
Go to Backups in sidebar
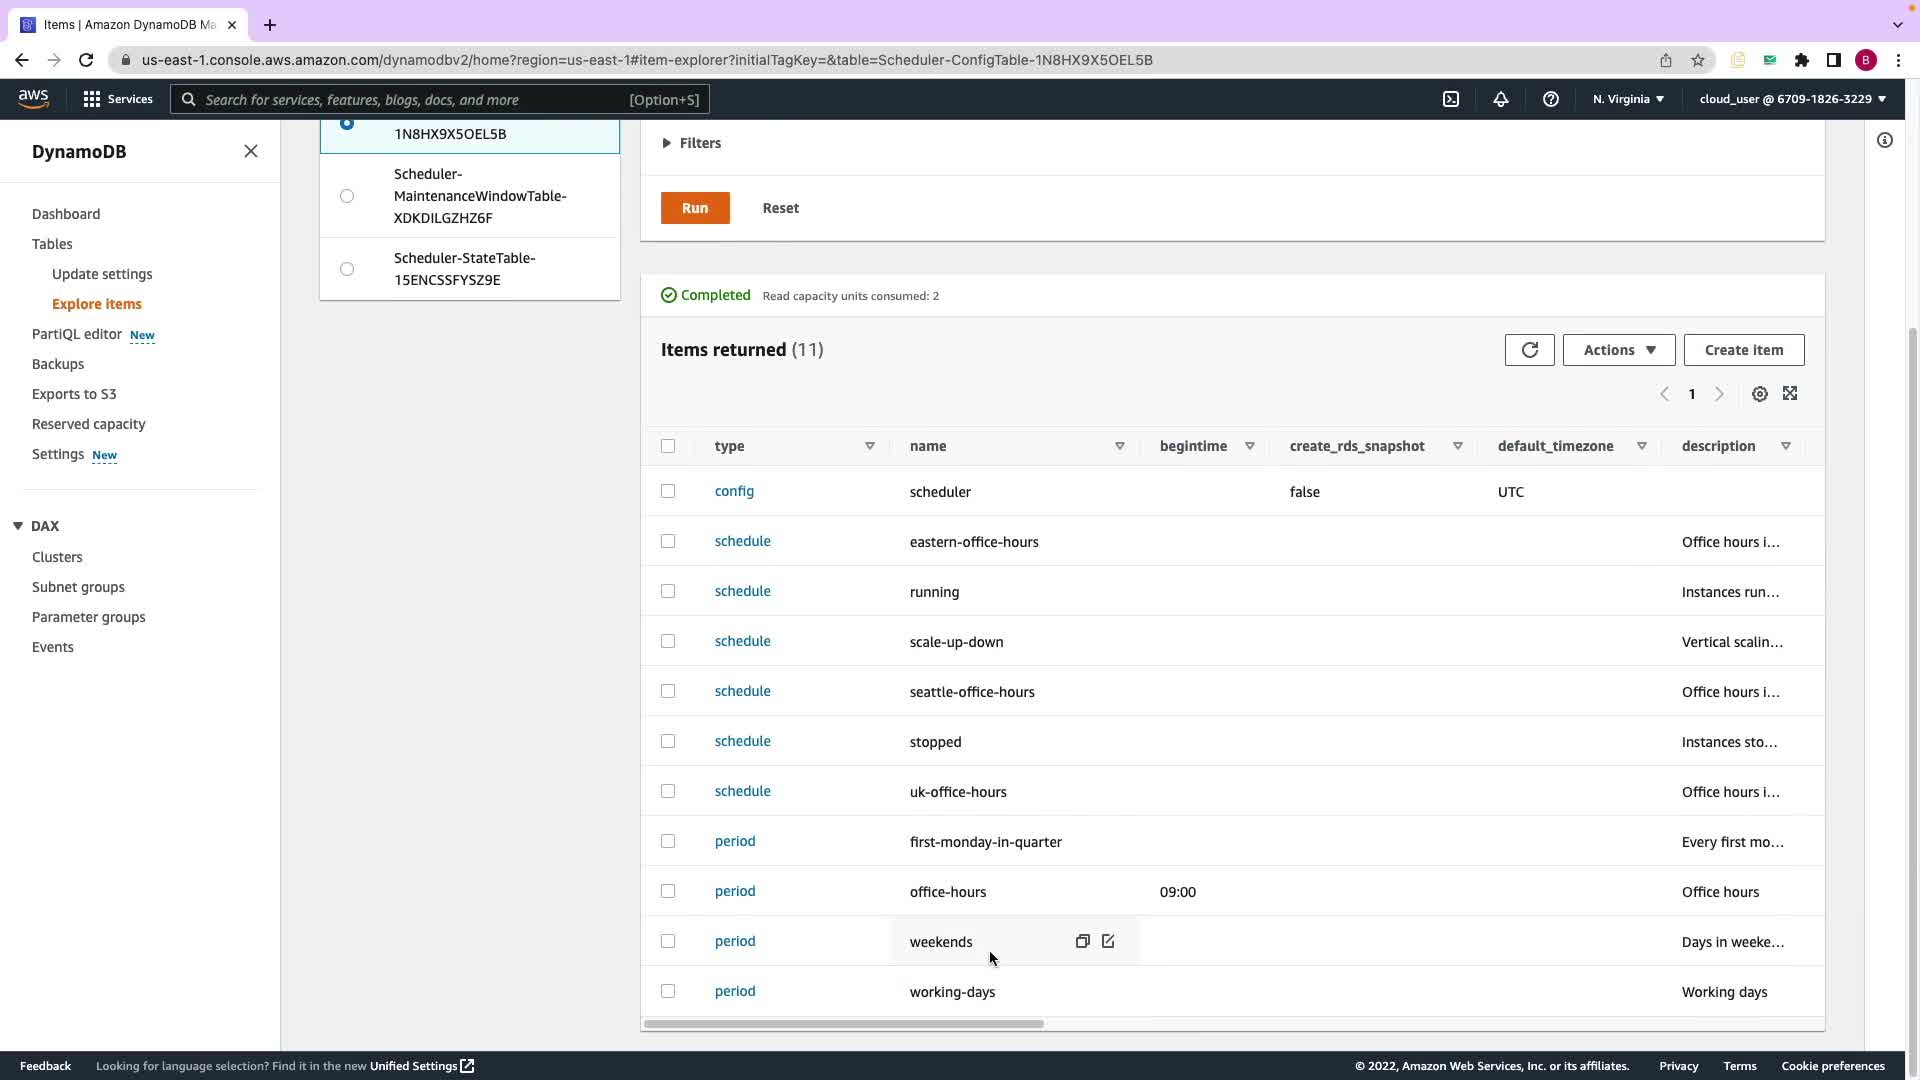click(x=58, y=364)
